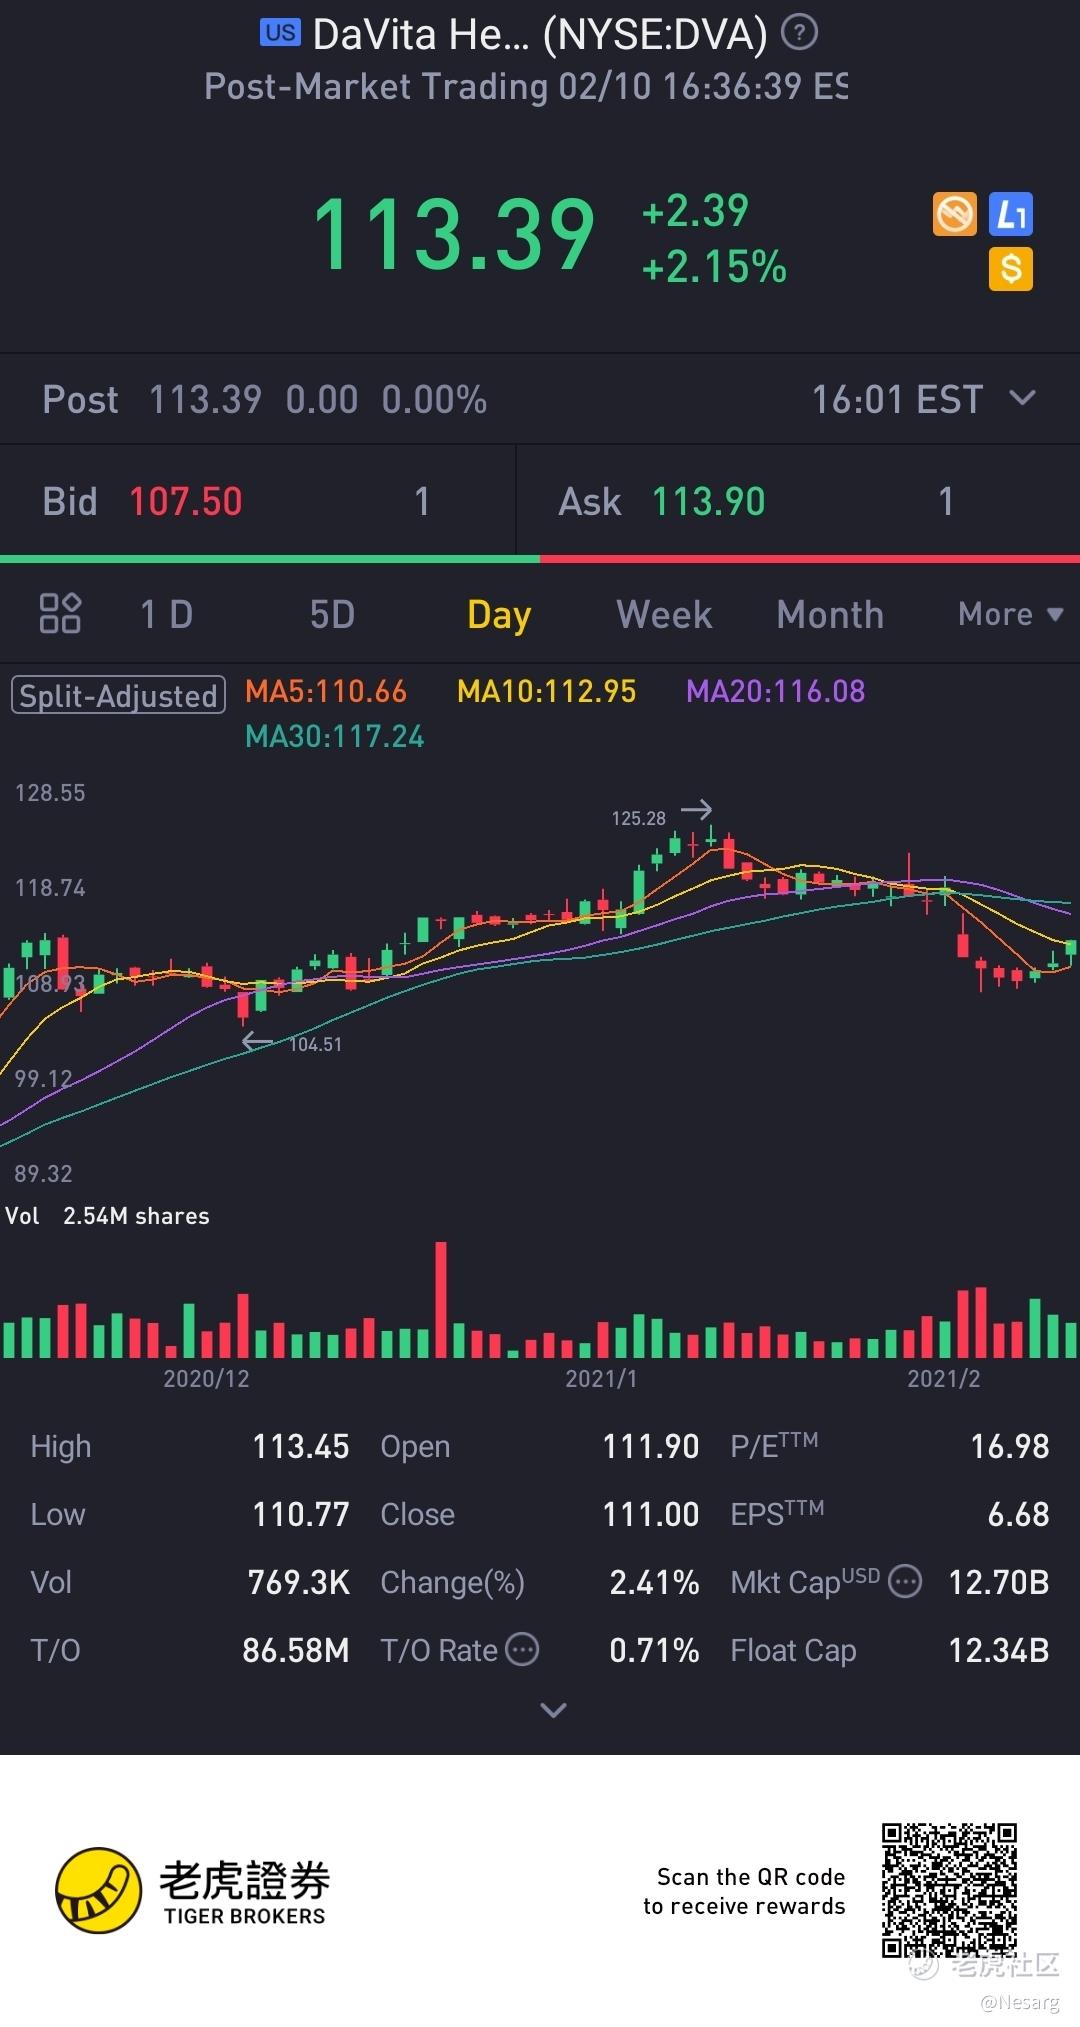Tap the Mkt Cap value 12.70B
Screen dimensions: 1080x2027
[999, 1582]
